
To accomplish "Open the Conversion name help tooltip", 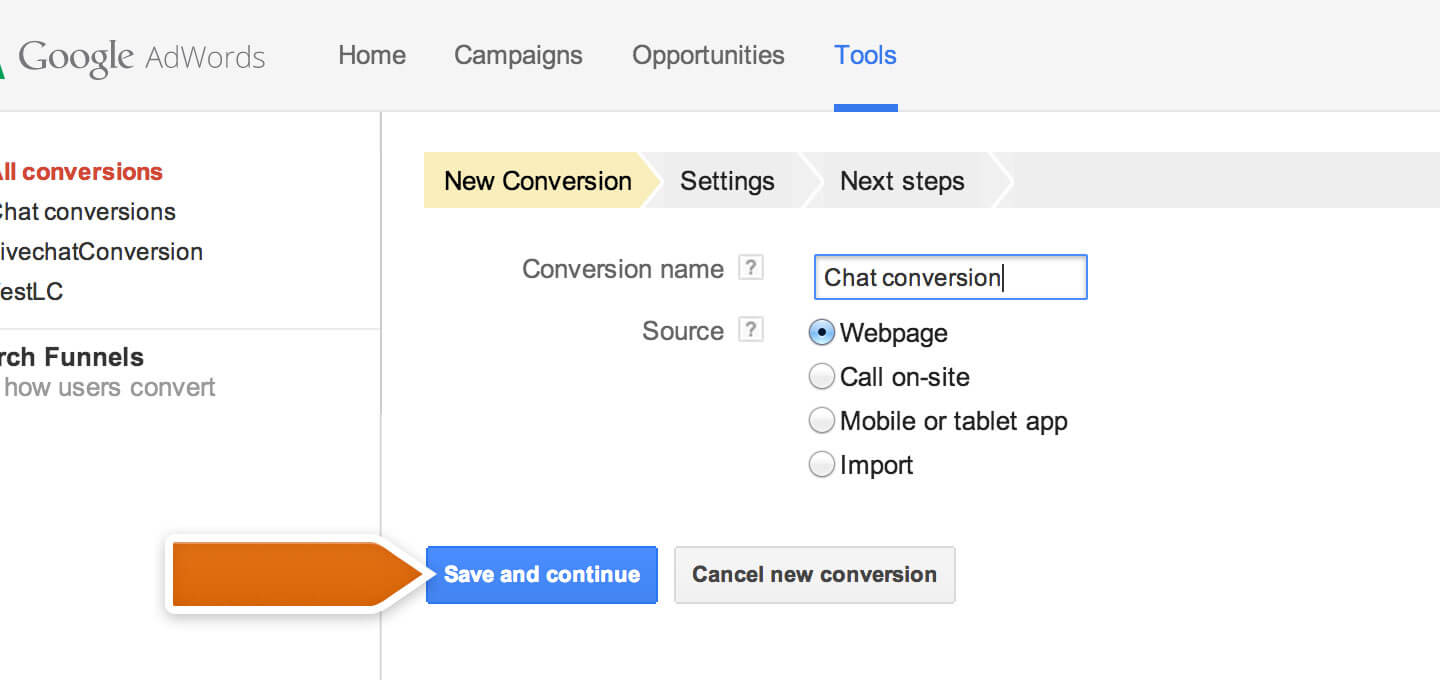I will [751, 266].
